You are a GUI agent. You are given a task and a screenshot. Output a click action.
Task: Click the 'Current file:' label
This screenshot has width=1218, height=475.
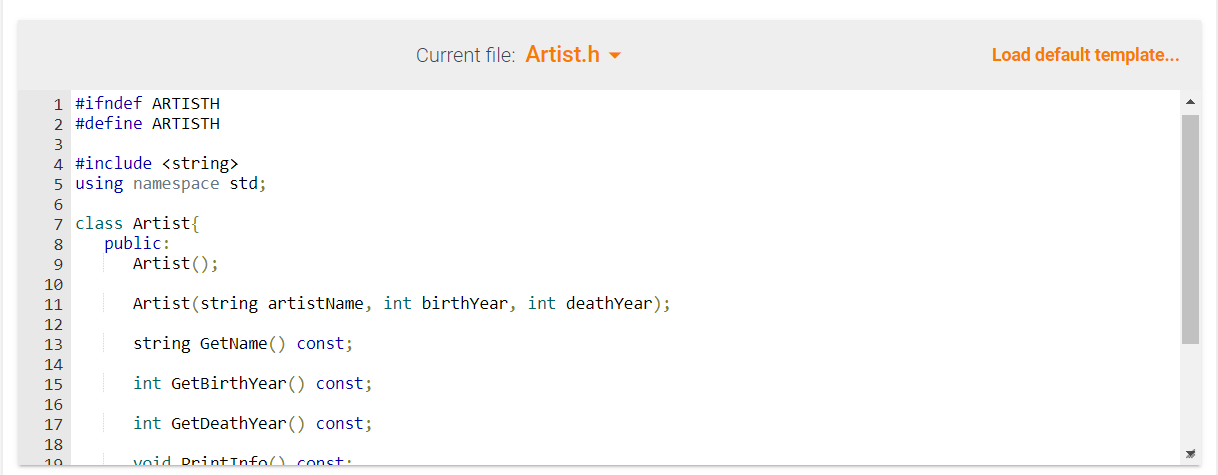[466, 55]
